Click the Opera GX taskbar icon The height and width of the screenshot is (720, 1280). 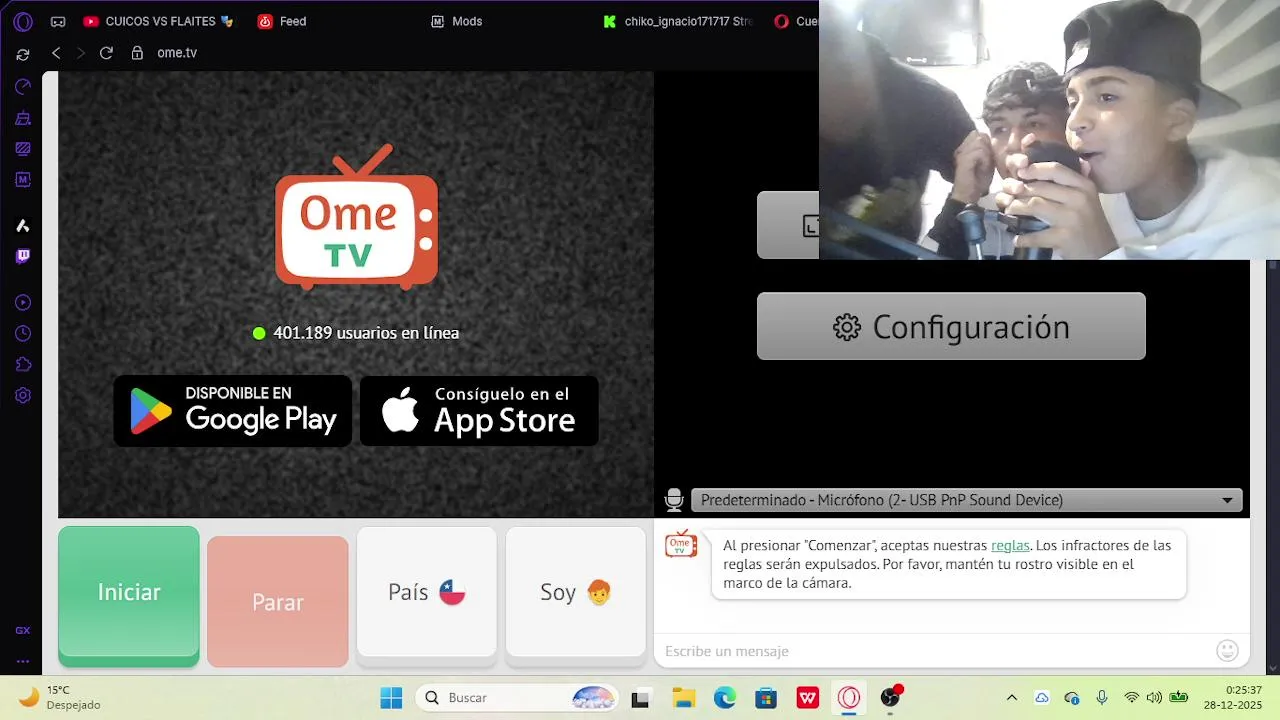(849, 697)
